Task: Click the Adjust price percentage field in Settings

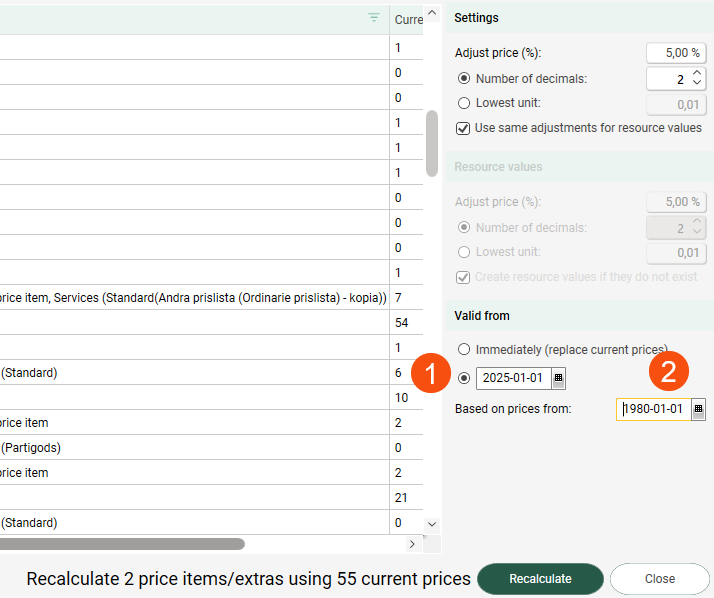Action: 676,53
